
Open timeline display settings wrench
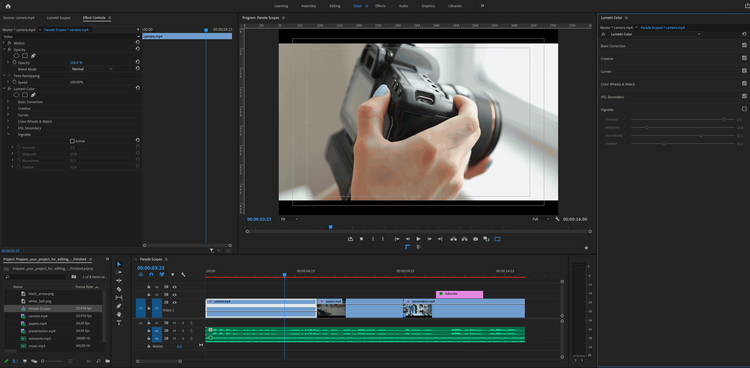click(183, 275)
